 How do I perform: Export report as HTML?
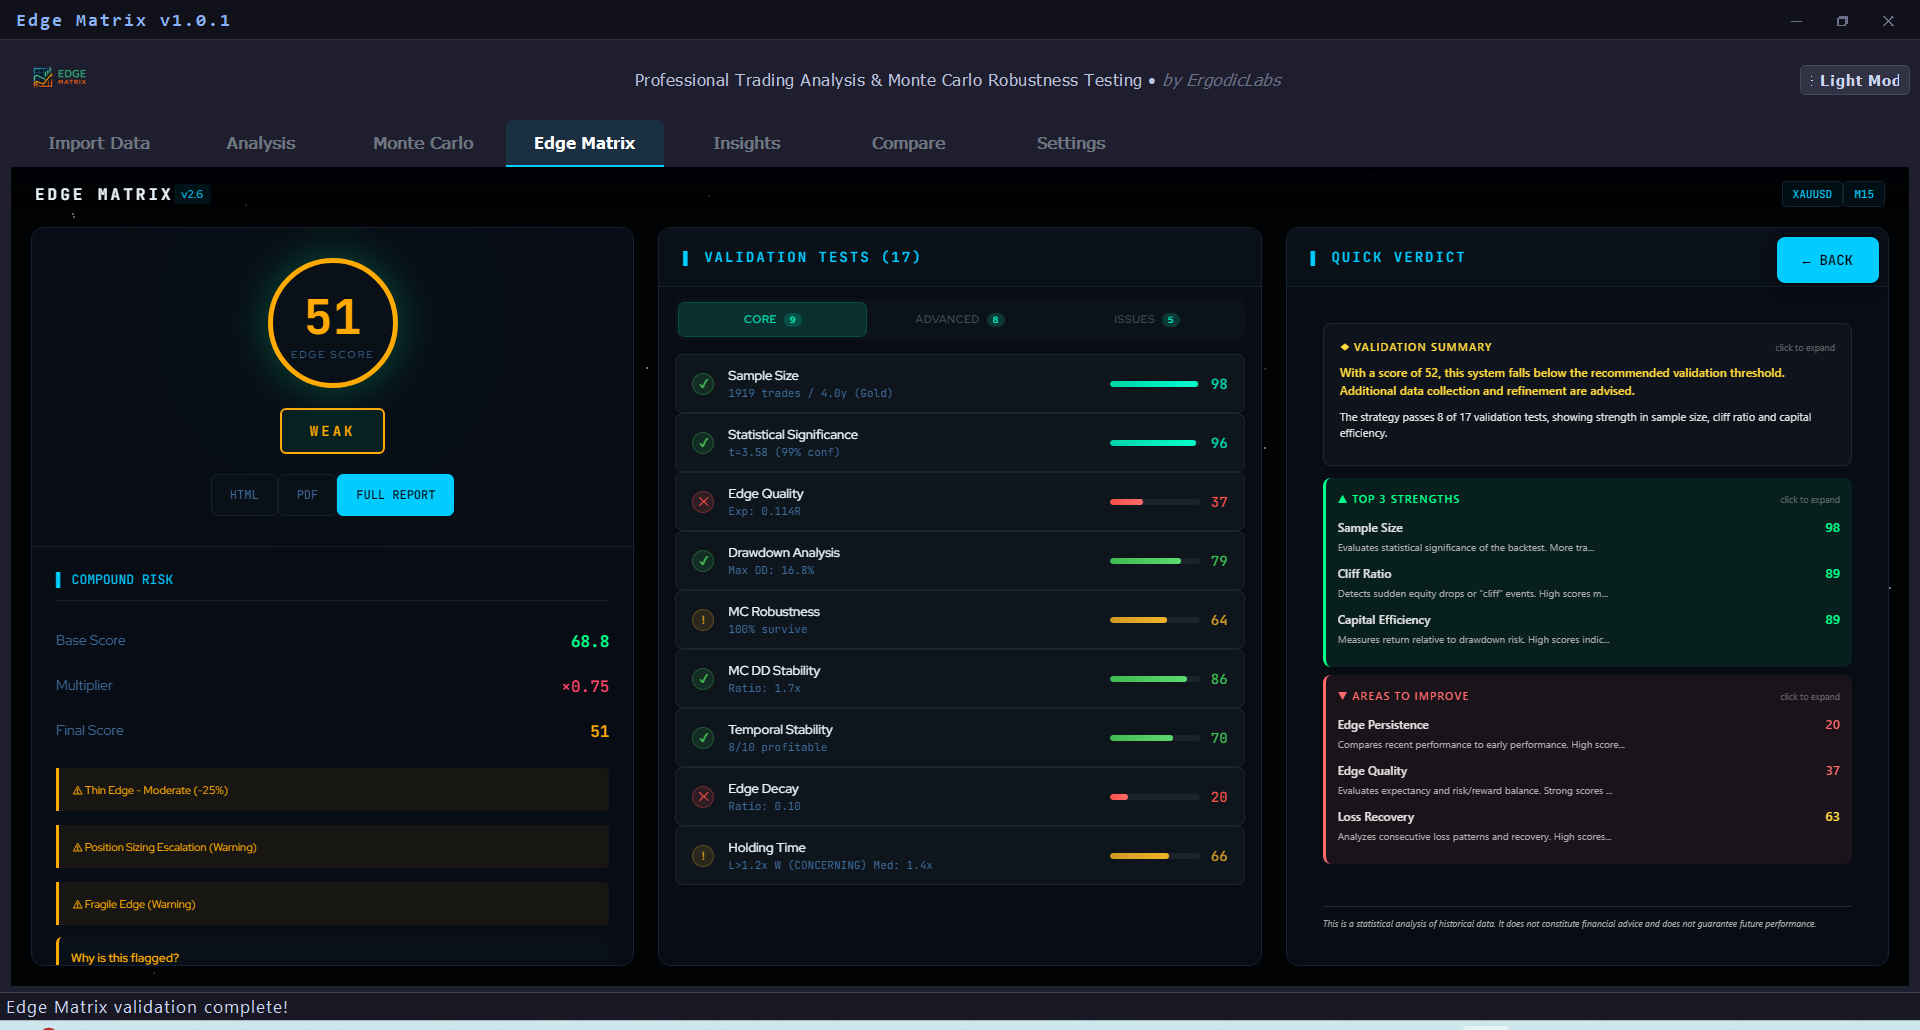click(x=244, y=495)
